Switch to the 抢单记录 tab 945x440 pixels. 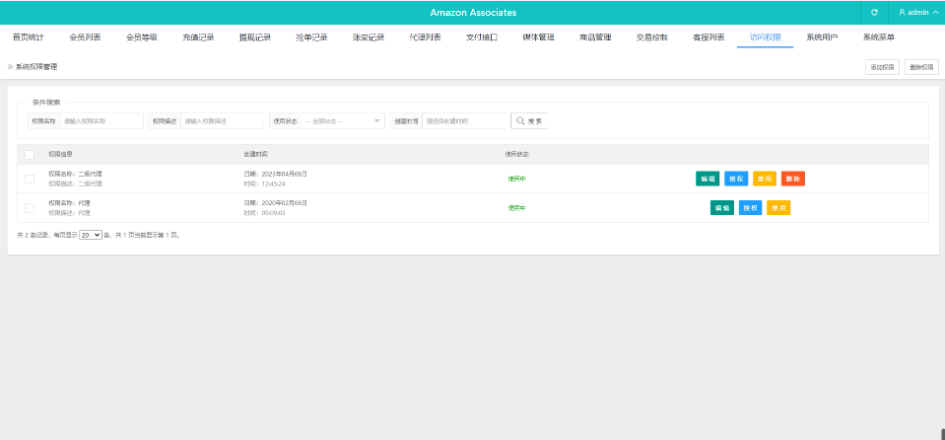point(312,37)
